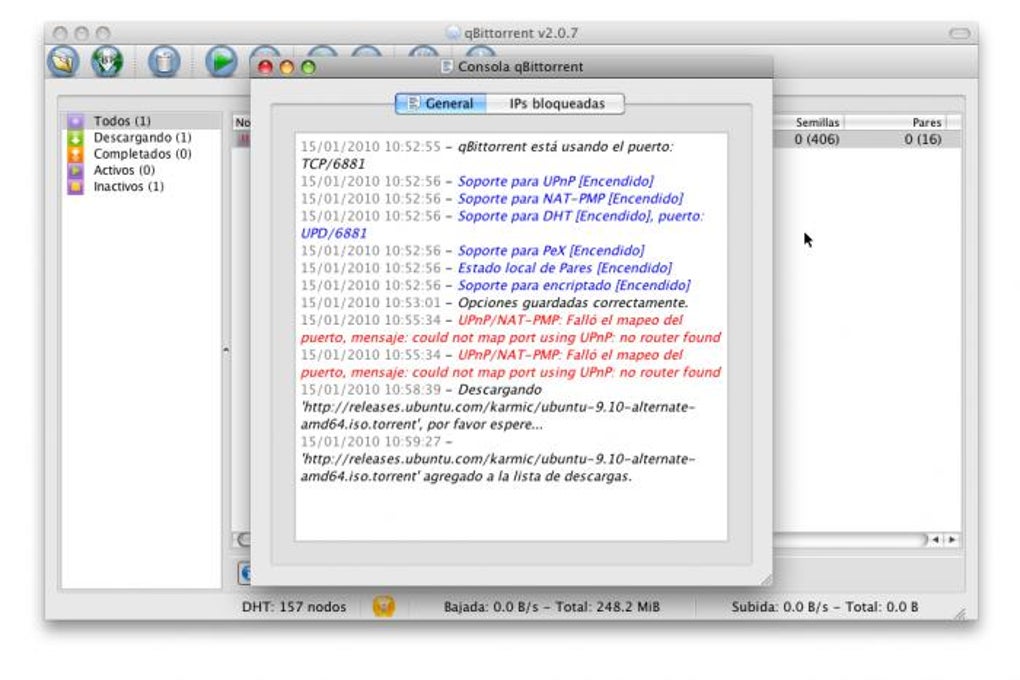Resume the torrent with the green play icon

point(222,62)
